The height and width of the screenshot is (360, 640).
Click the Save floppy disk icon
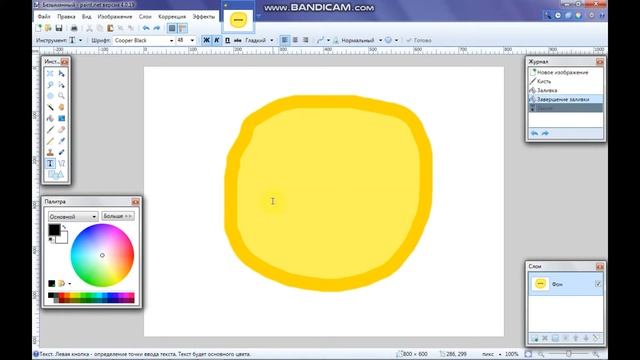tap(59, 28)
